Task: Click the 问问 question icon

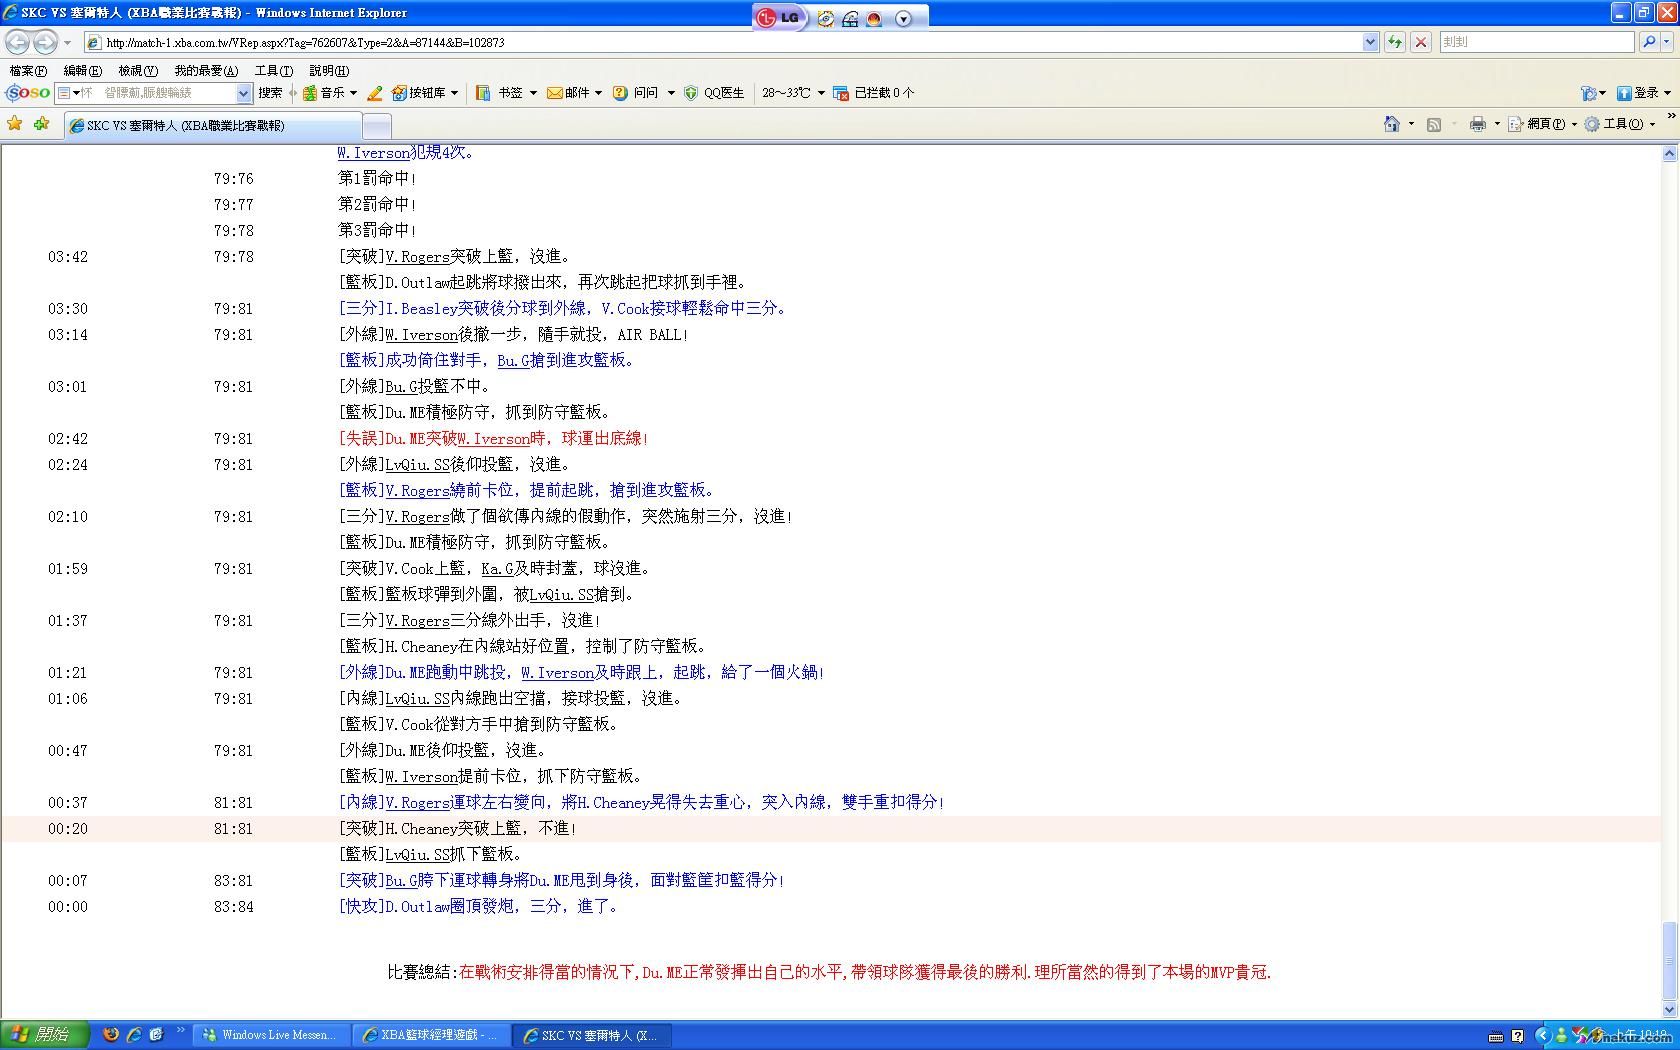Action: (x=620, y=93)
